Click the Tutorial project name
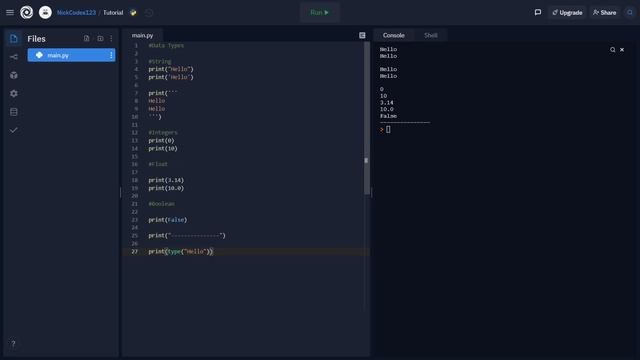 (x=113, y=13)
